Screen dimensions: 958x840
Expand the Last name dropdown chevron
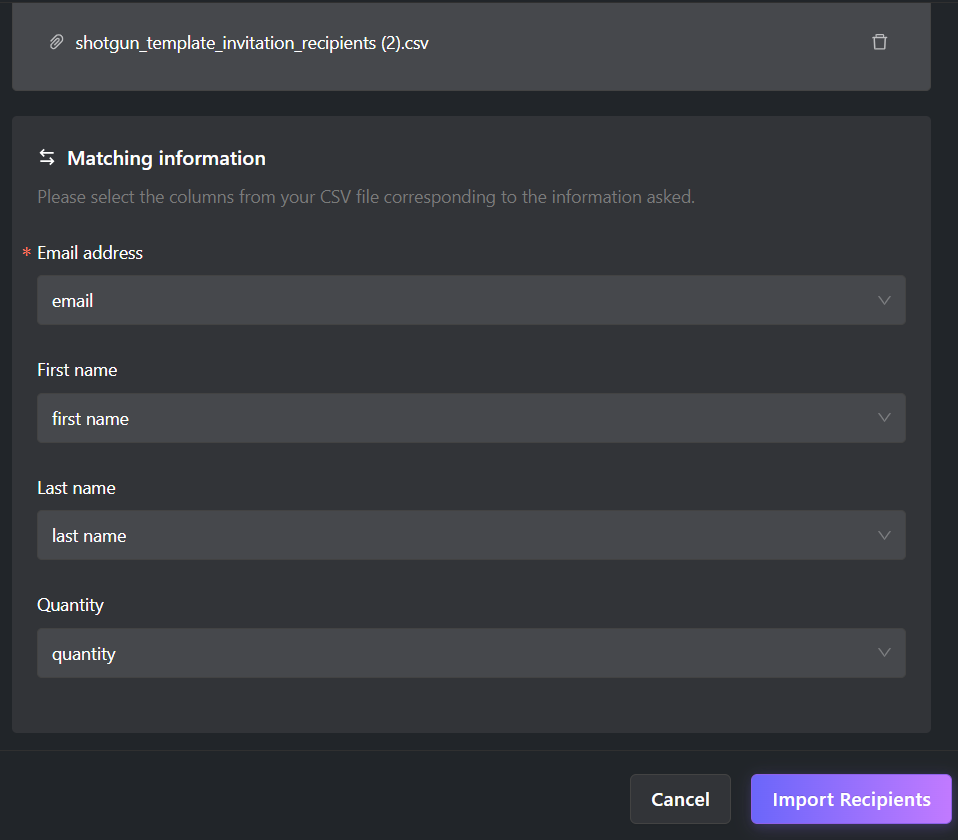[x=883, y=535]
